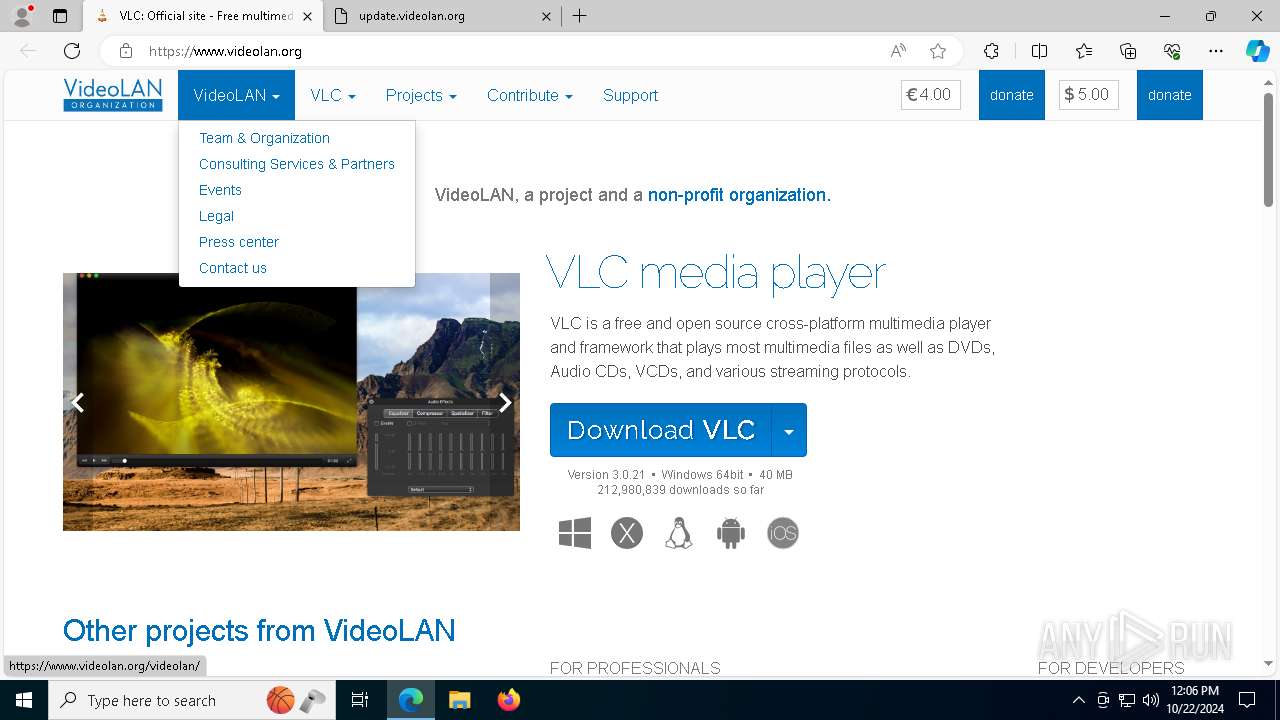Open Read aloud icon in address bar
The image size is (1280, 720).
(898, 51)
